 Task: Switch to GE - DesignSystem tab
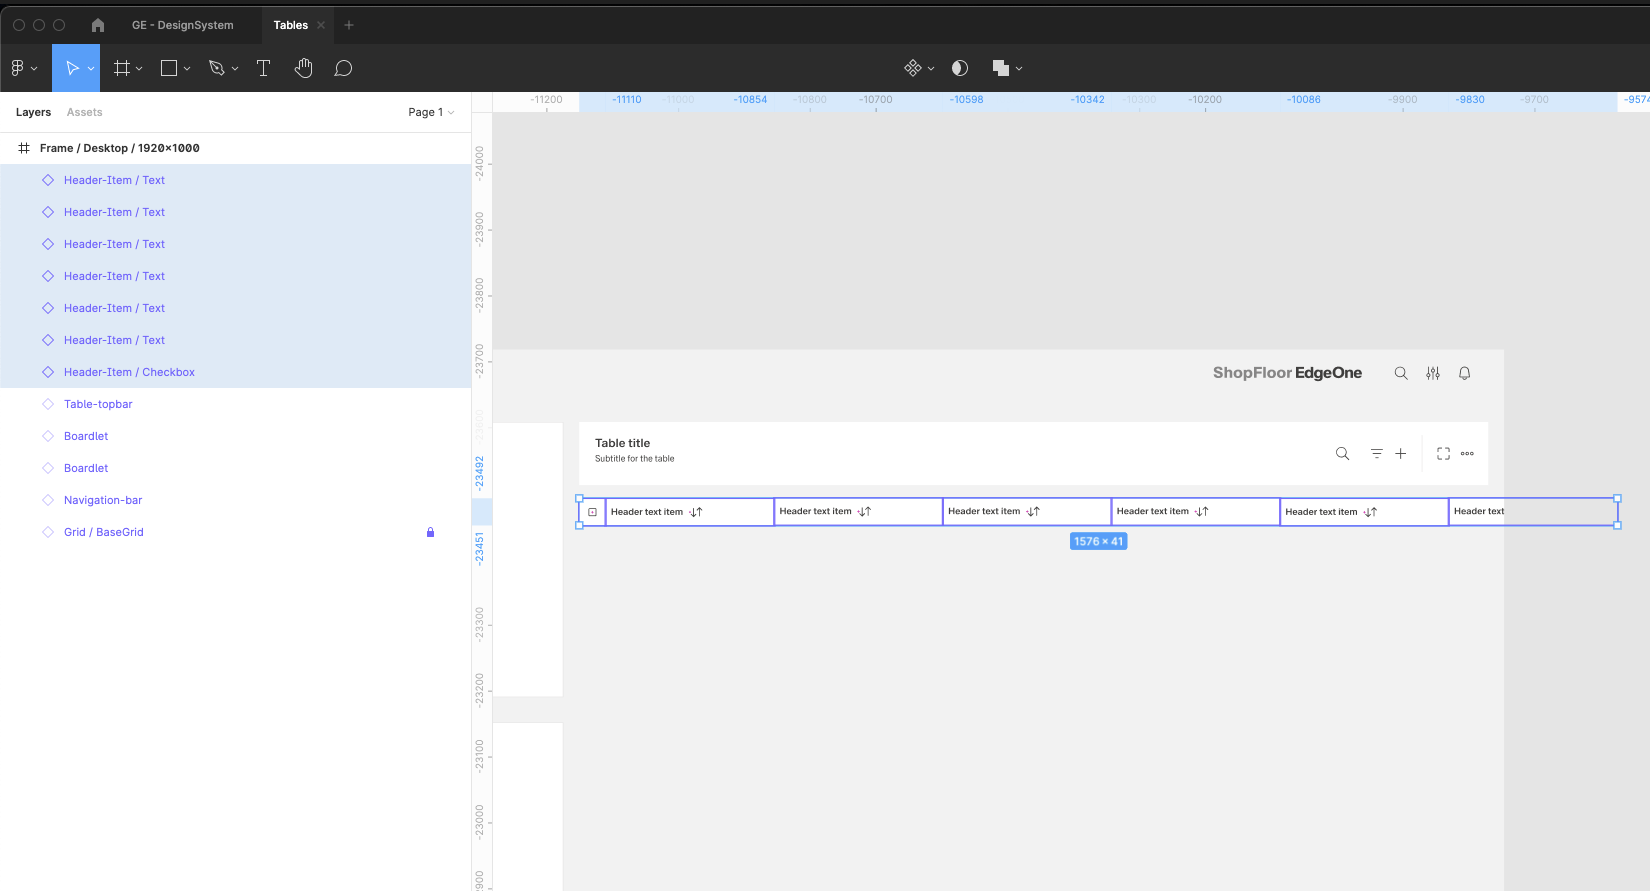[x=182, y=25]
